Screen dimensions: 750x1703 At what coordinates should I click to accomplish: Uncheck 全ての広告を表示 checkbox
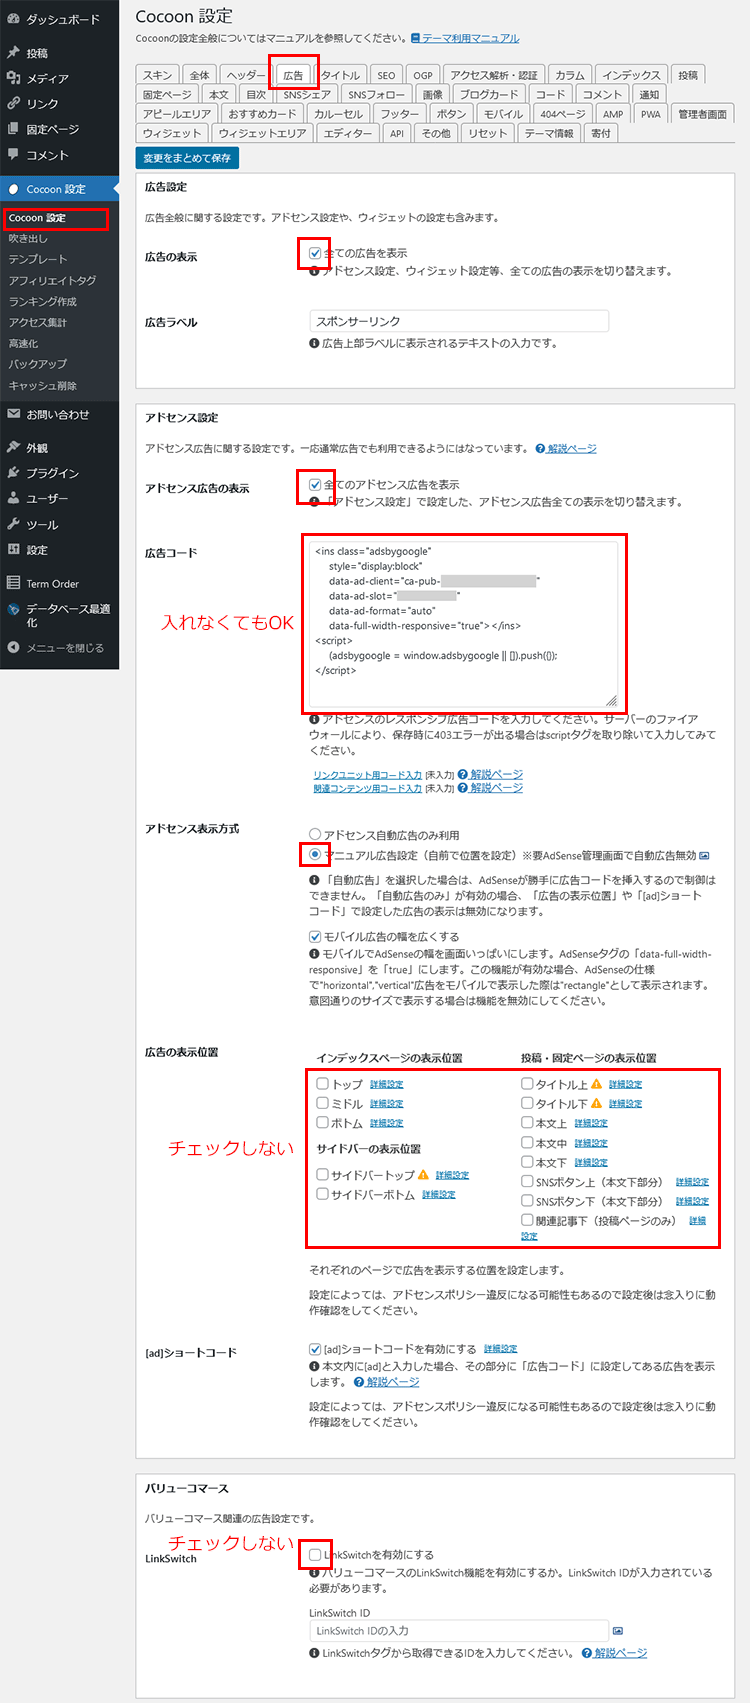(x=315, y=253)
